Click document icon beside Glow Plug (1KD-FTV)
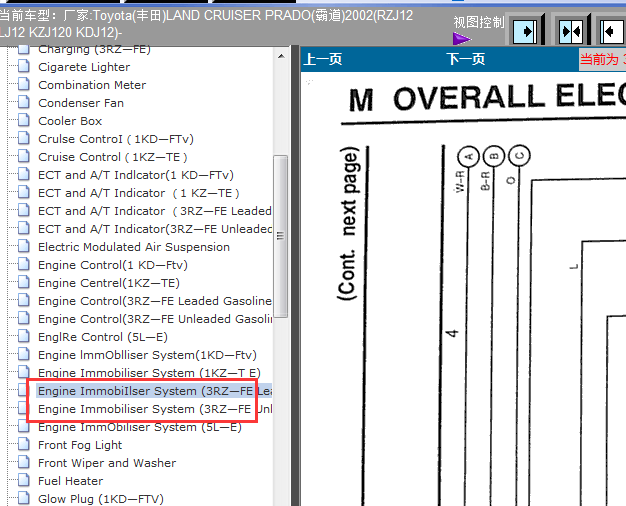Screen dimensions: 626x506 [x=24, y=497]
